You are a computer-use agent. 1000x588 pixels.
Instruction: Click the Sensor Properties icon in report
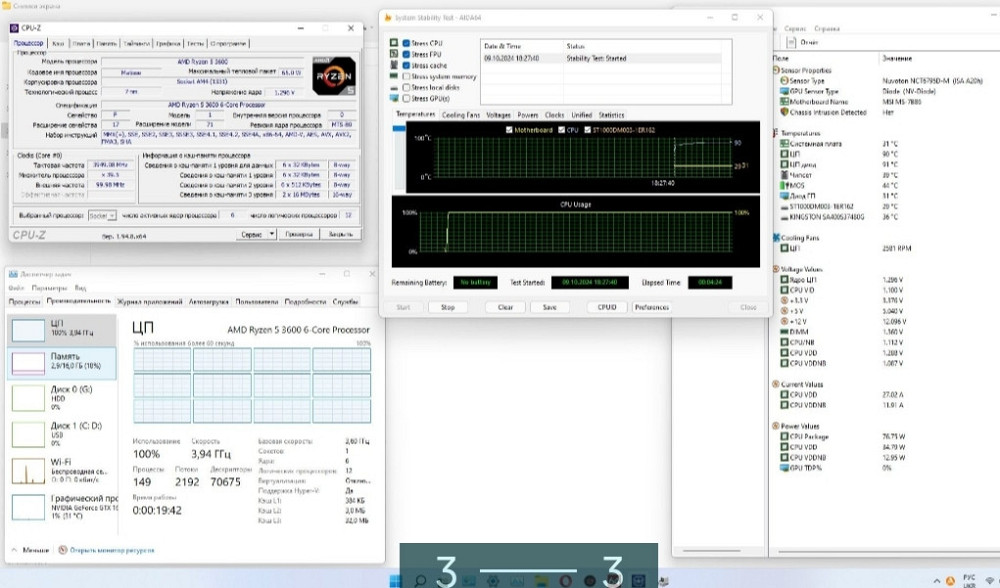click(x=778, y=71)
